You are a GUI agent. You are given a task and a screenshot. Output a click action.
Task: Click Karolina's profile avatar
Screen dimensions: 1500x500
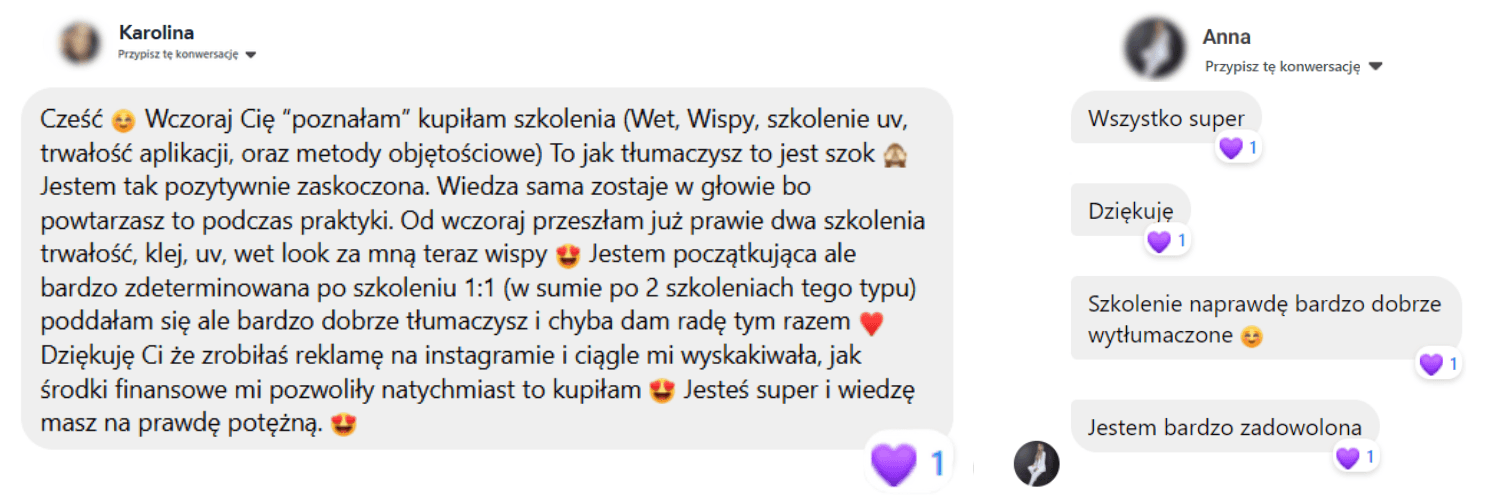80,43
